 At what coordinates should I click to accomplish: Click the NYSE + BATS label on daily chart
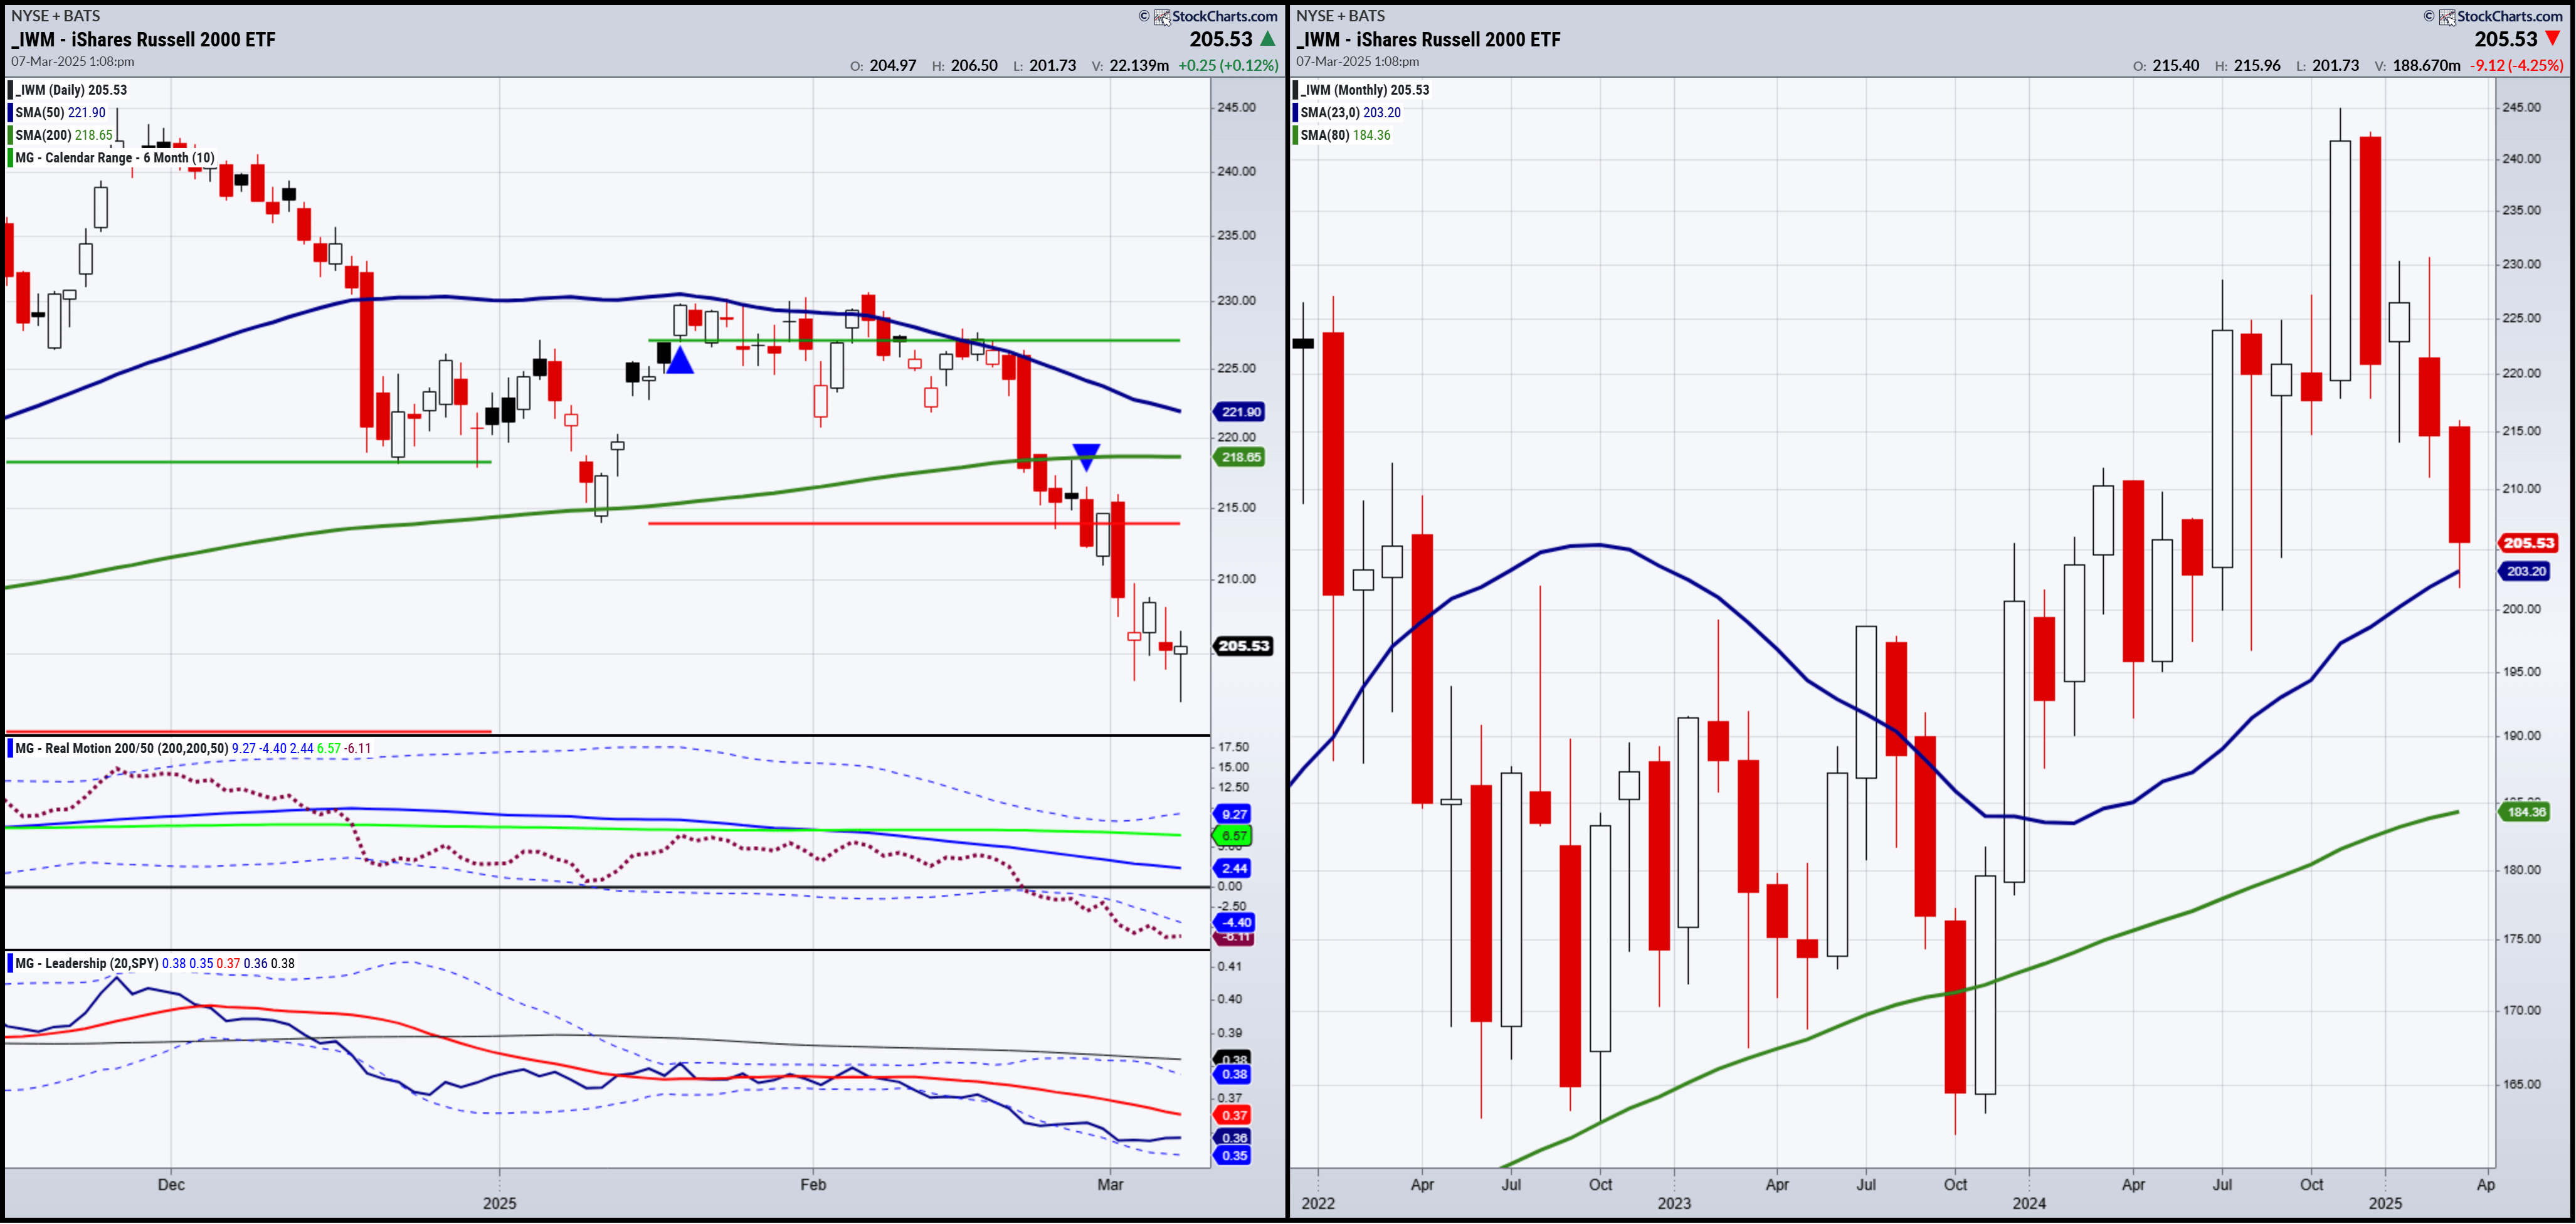[55, 16]
